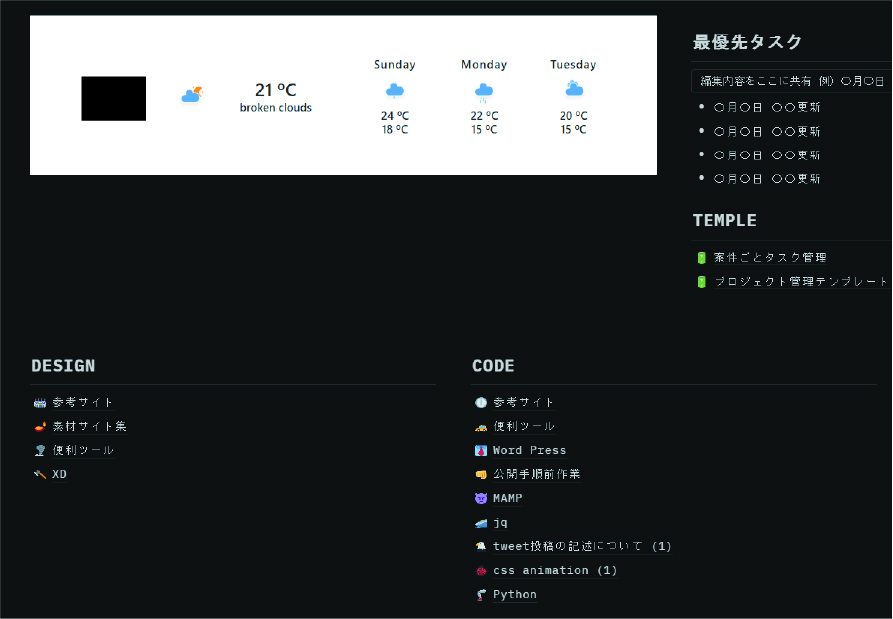
Task: Click the current weather broken clouds icon
Action: [191, 96]
